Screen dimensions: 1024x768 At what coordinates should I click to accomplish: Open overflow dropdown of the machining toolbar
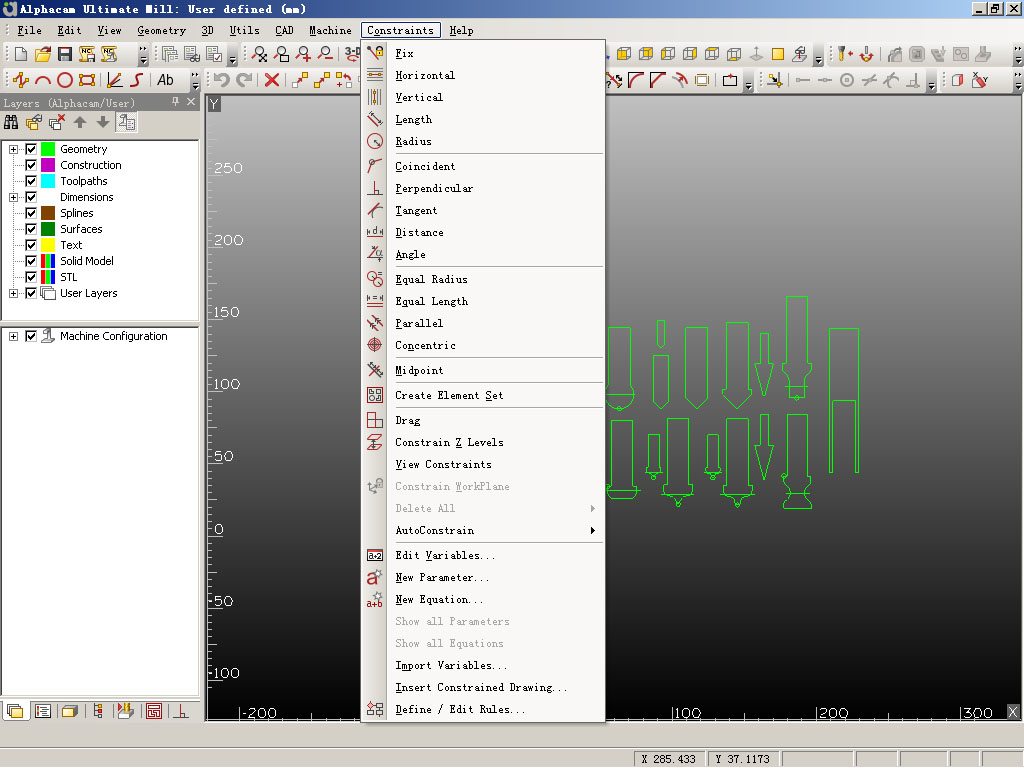(1017, 55)
